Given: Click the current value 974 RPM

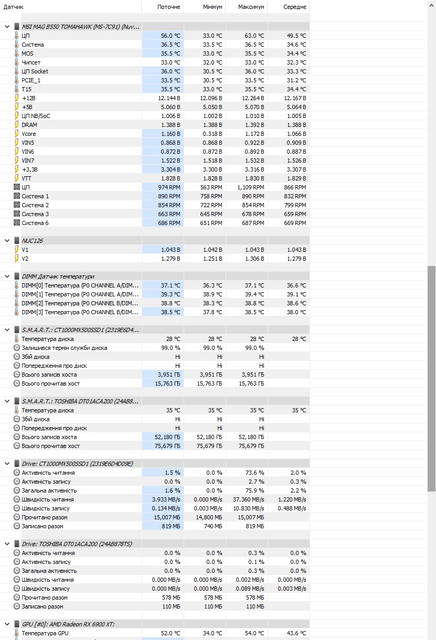Looking at the screenshot, I should tap(169, 187).
